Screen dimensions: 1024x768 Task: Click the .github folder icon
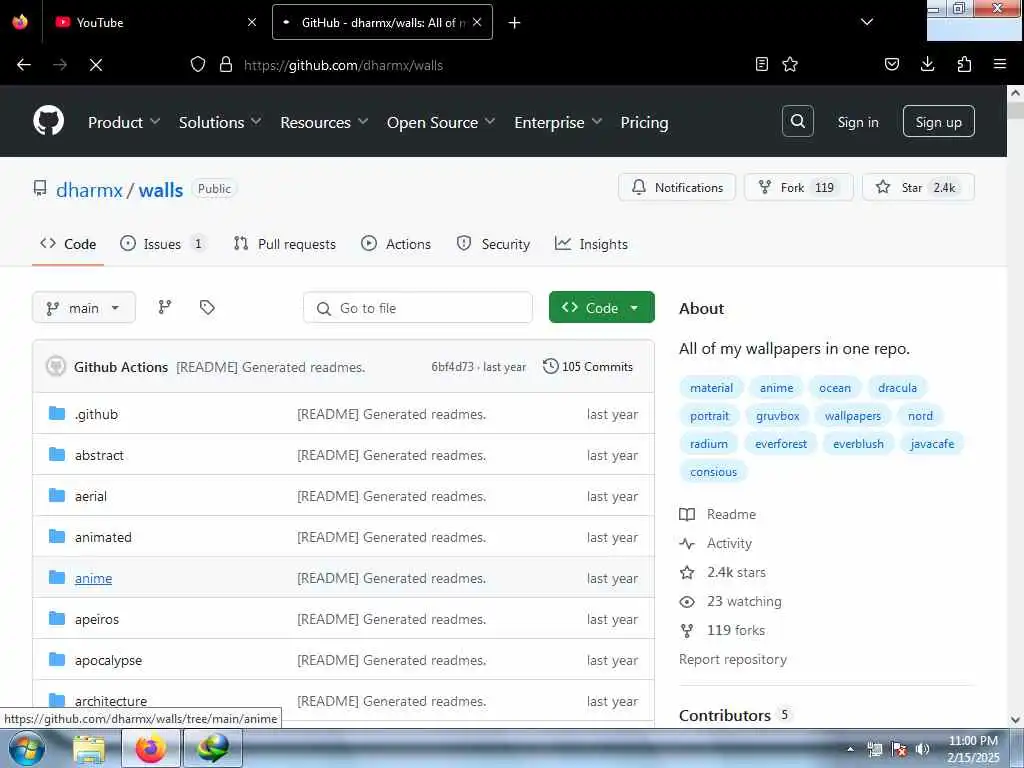coord(57,413)
